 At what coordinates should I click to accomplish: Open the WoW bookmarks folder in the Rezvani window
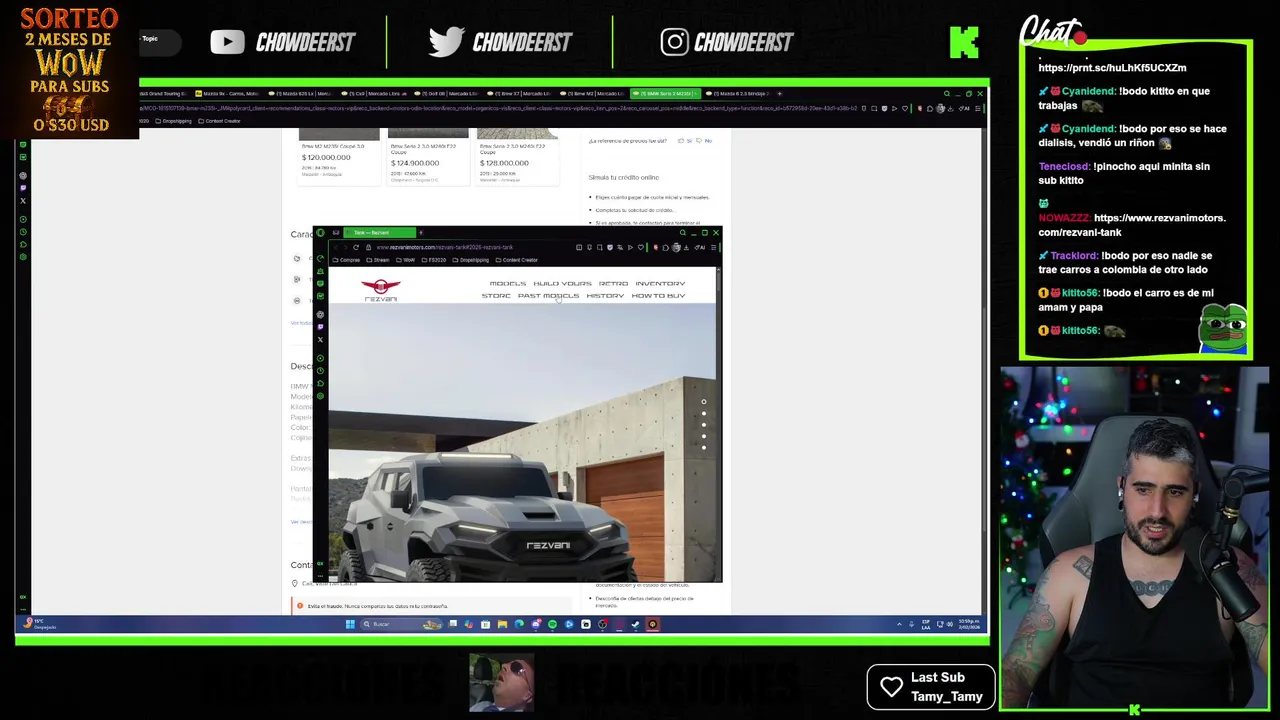[x=405, y=260]
